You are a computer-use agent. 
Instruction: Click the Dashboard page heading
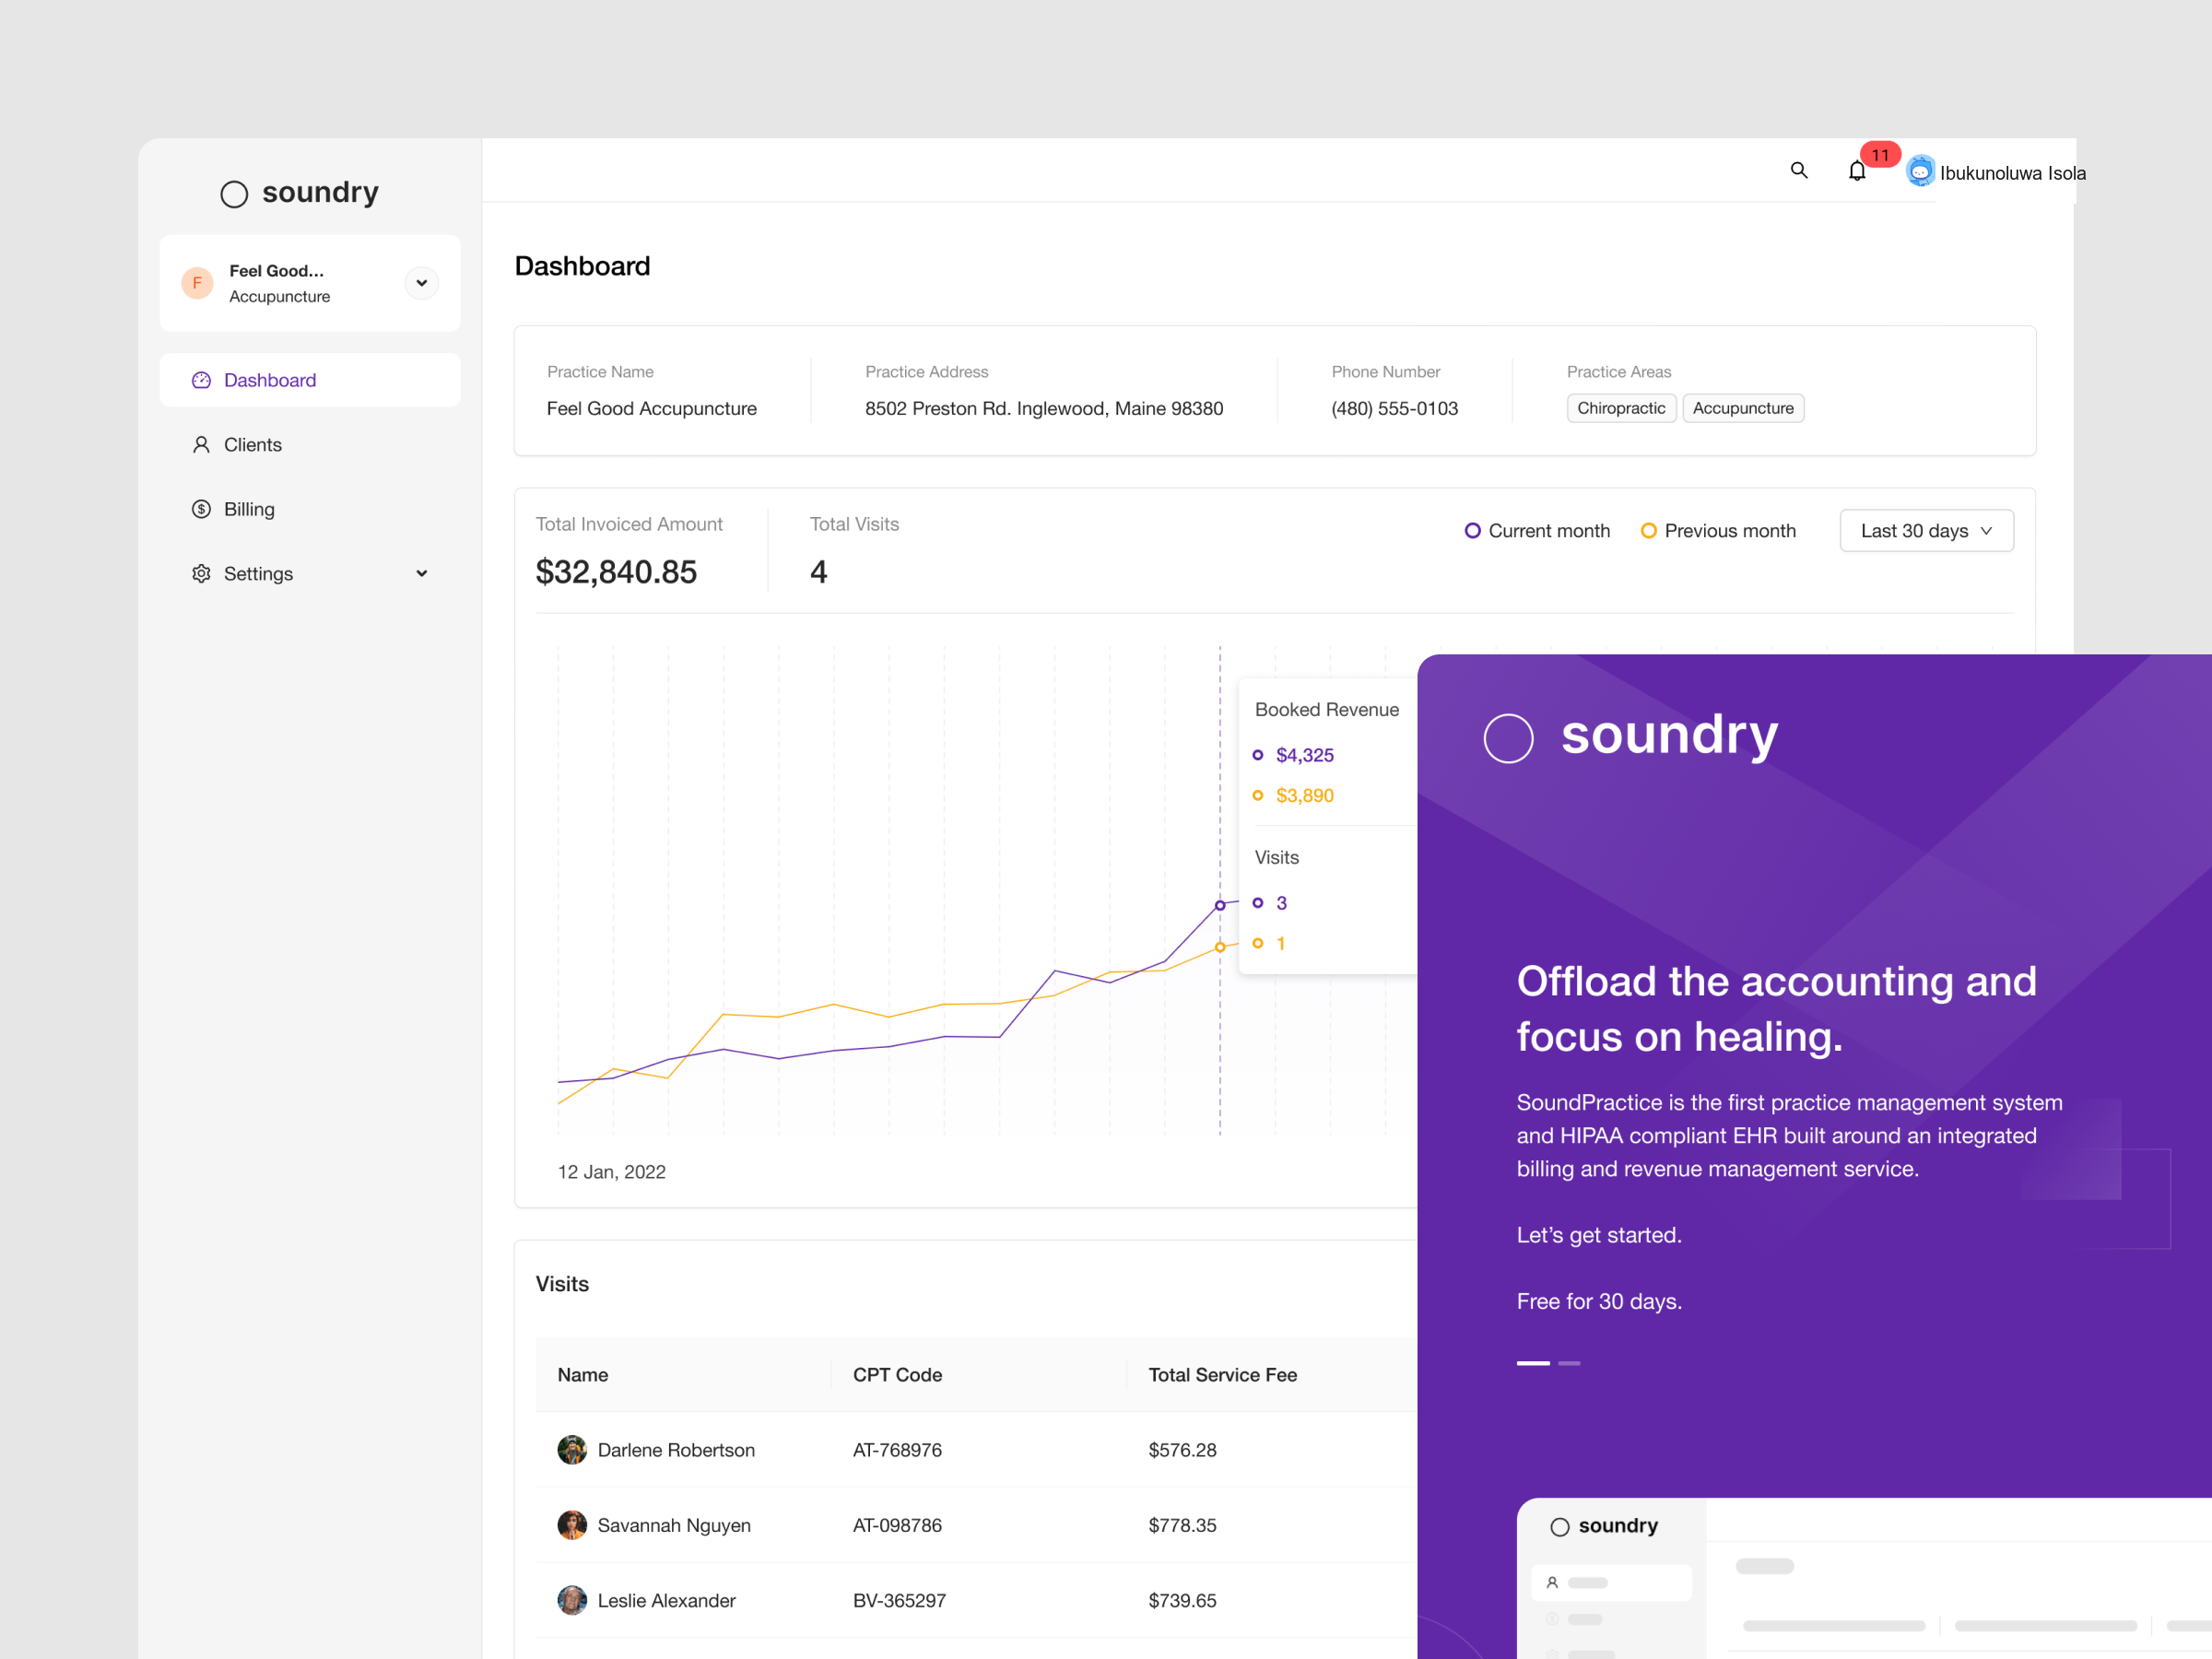tap(582, 266)
